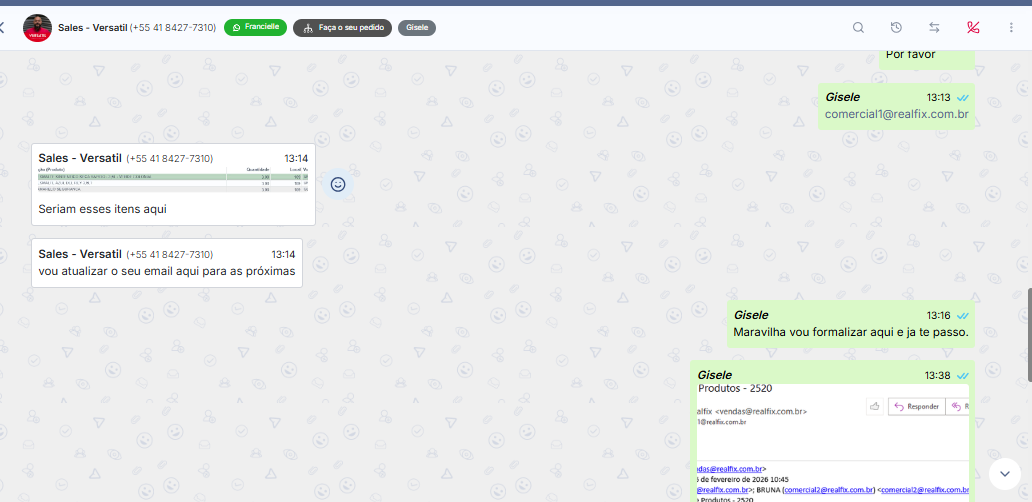Click the Faça o seu pedido tag
Image resolution: width=1032 pixels, height=502 pixels.
(342, 28)
